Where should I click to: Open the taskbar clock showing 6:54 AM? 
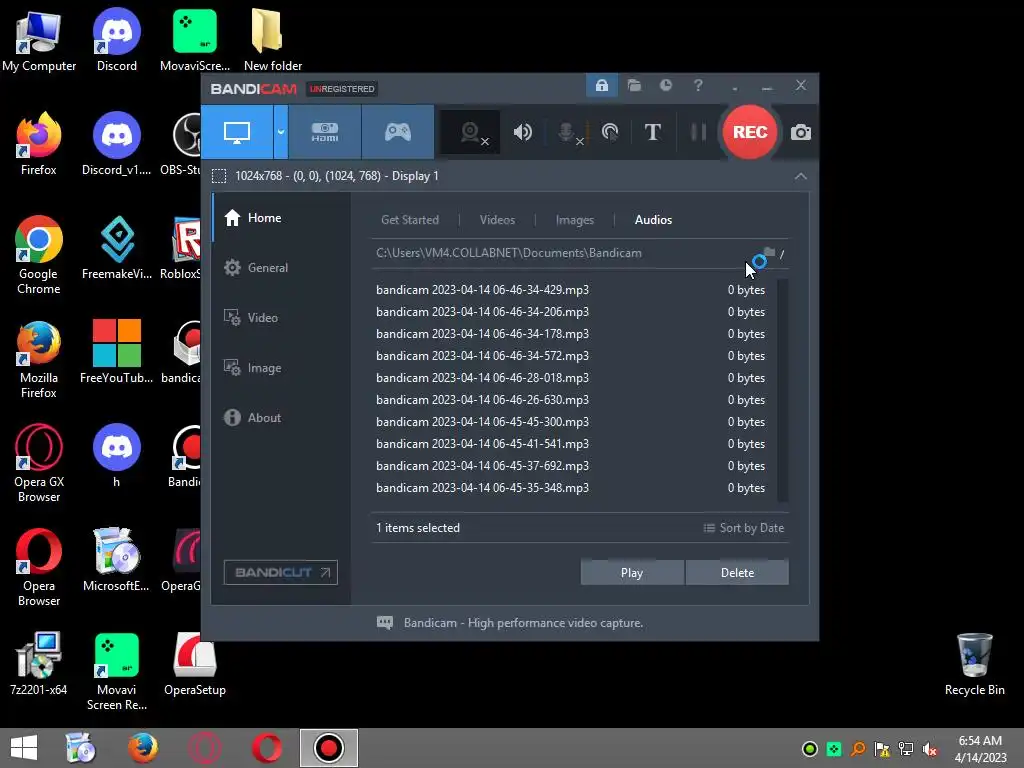click(980, 749)
